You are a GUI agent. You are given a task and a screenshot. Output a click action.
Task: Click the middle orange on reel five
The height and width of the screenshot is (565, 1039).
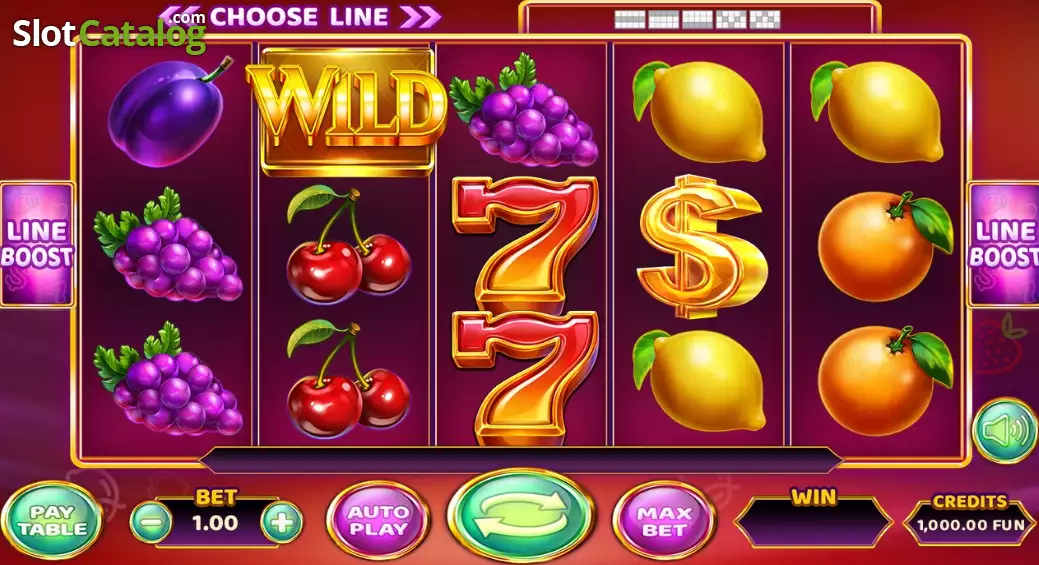coord(885,245)
